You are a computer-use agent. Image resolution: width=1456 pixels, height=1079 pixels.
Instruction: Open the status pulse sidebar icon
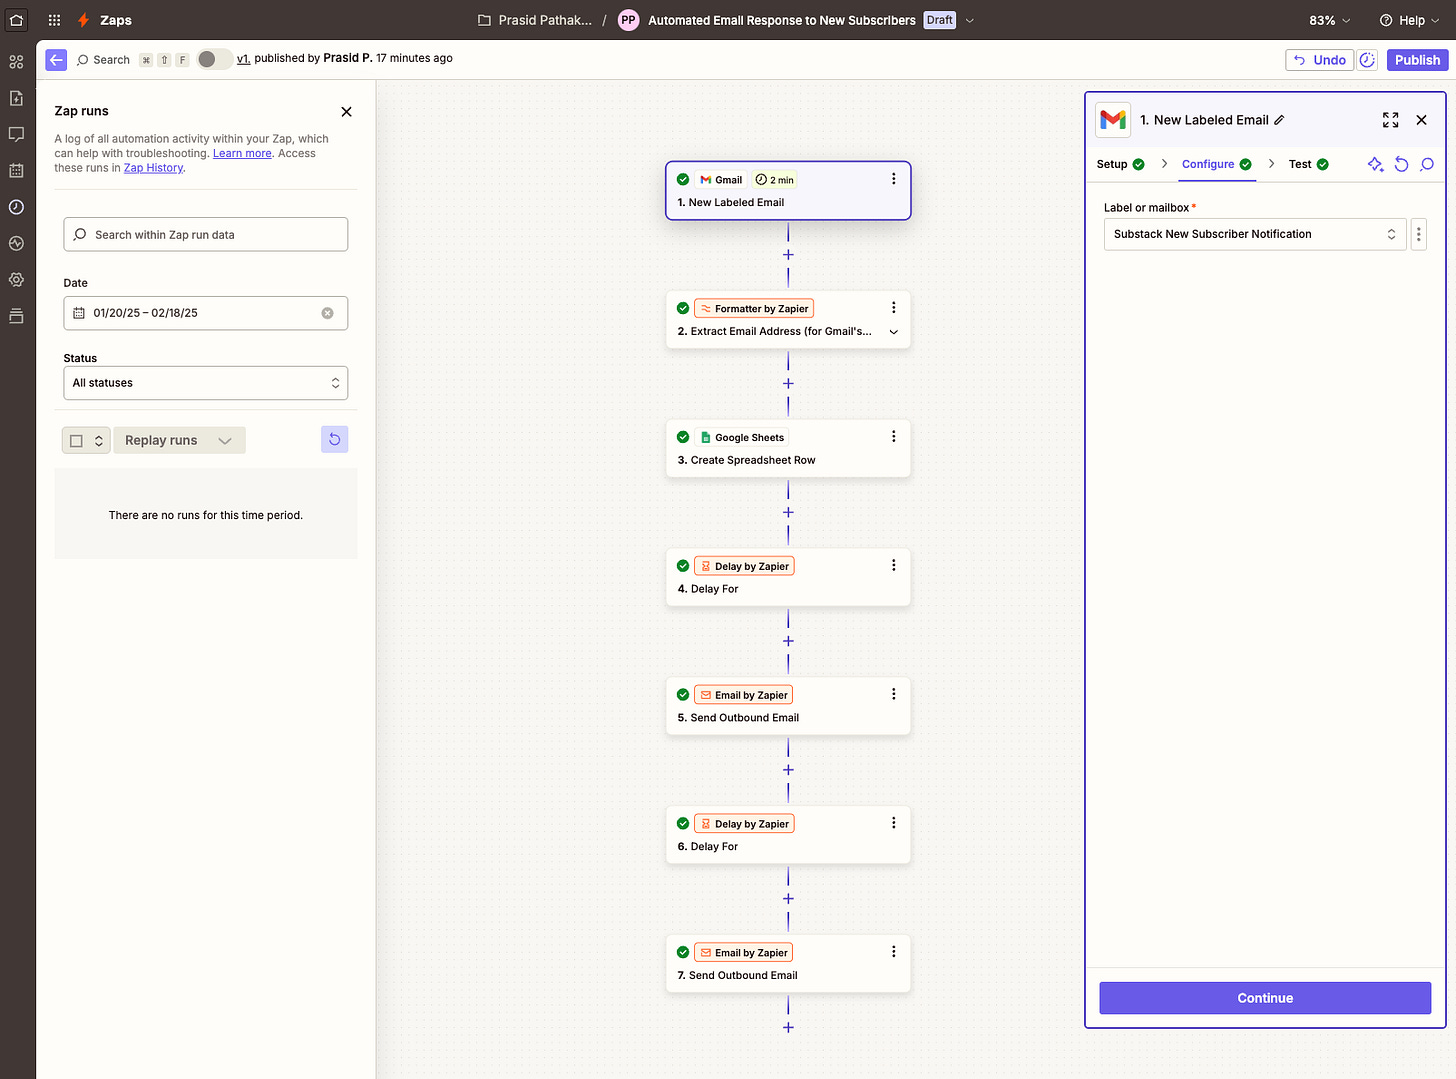pos(16,243)
